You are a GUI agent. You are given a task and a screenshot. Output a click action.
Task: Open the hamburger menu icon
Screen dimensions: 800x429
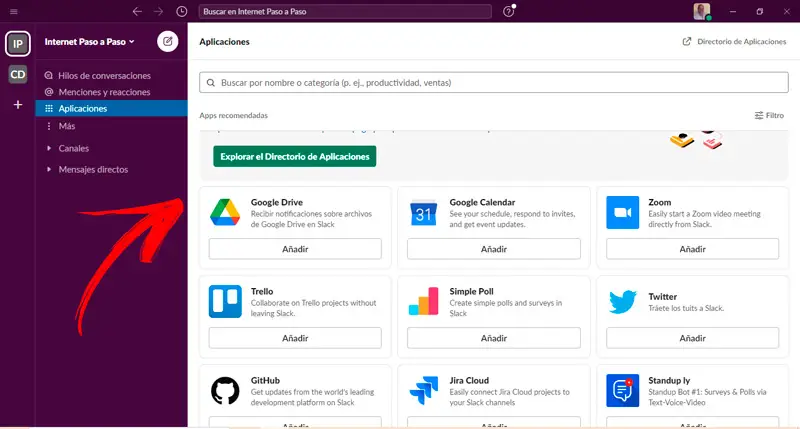13,12
